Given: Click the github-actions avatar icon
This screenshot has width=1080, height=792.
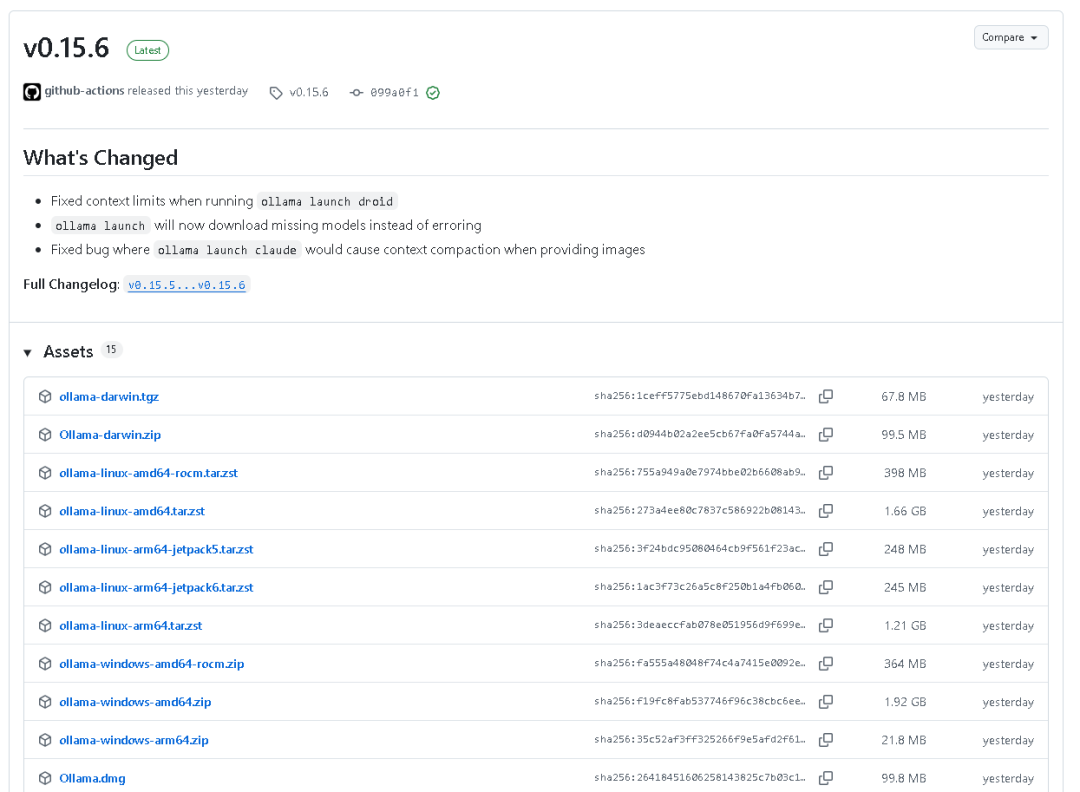Looking at the screenshot, I should click(x=32, y=92).
